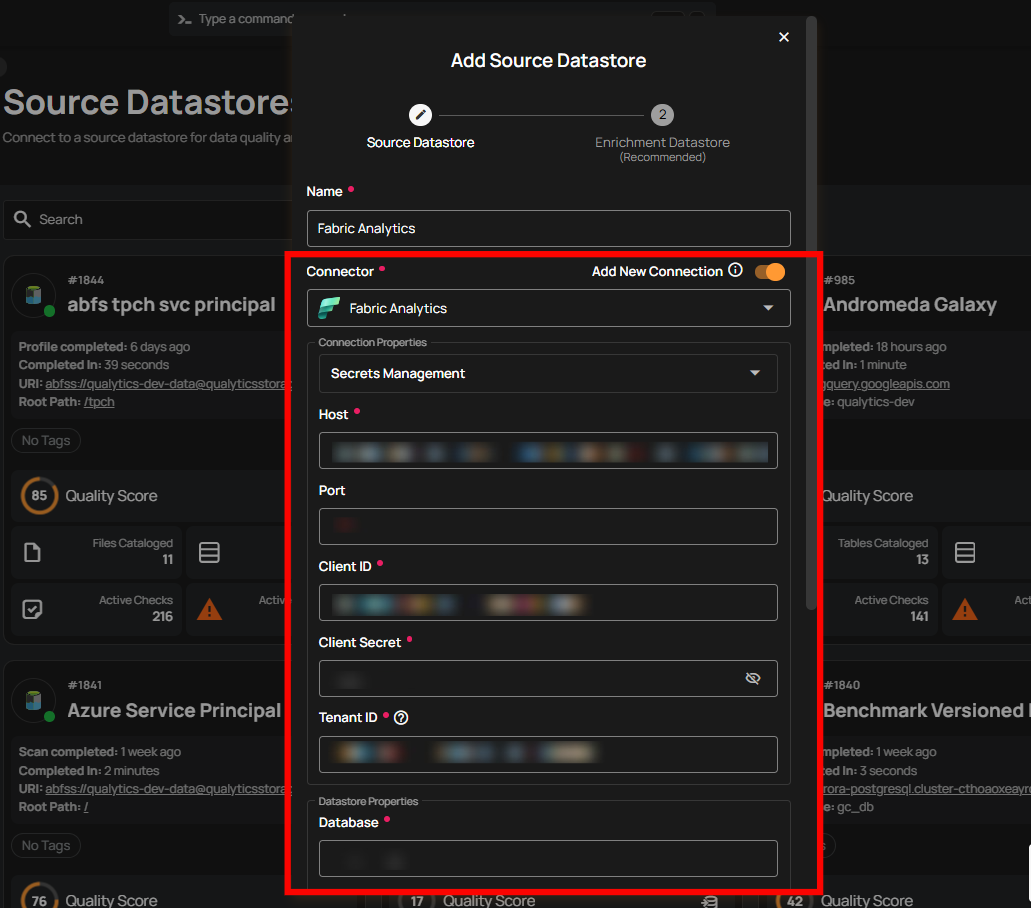This screenshot has height=908, width=1031.
Task: Click inside the Name input field
Action: pyautogui.click(x=548, y=228)
